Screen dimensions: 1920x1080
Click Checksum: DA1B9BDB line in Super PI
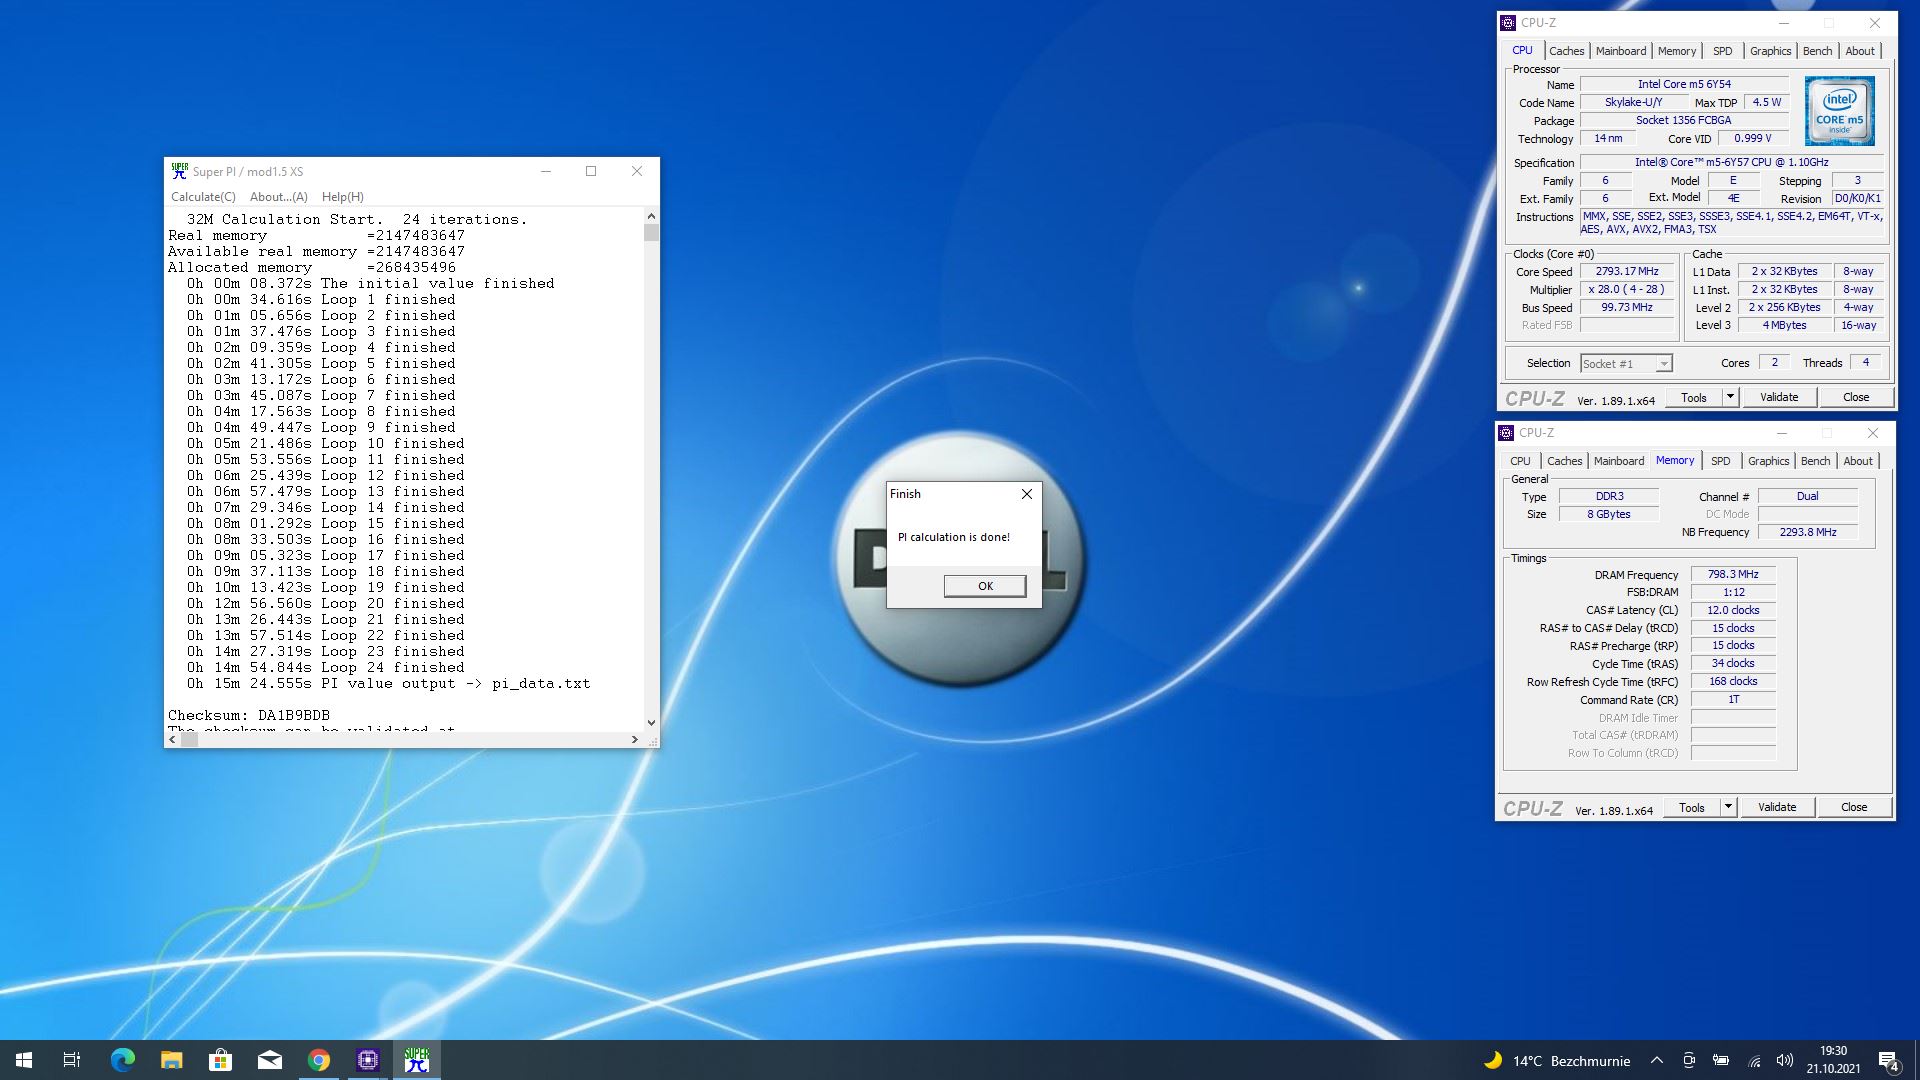pyautogui.click(x=249, y=716)
